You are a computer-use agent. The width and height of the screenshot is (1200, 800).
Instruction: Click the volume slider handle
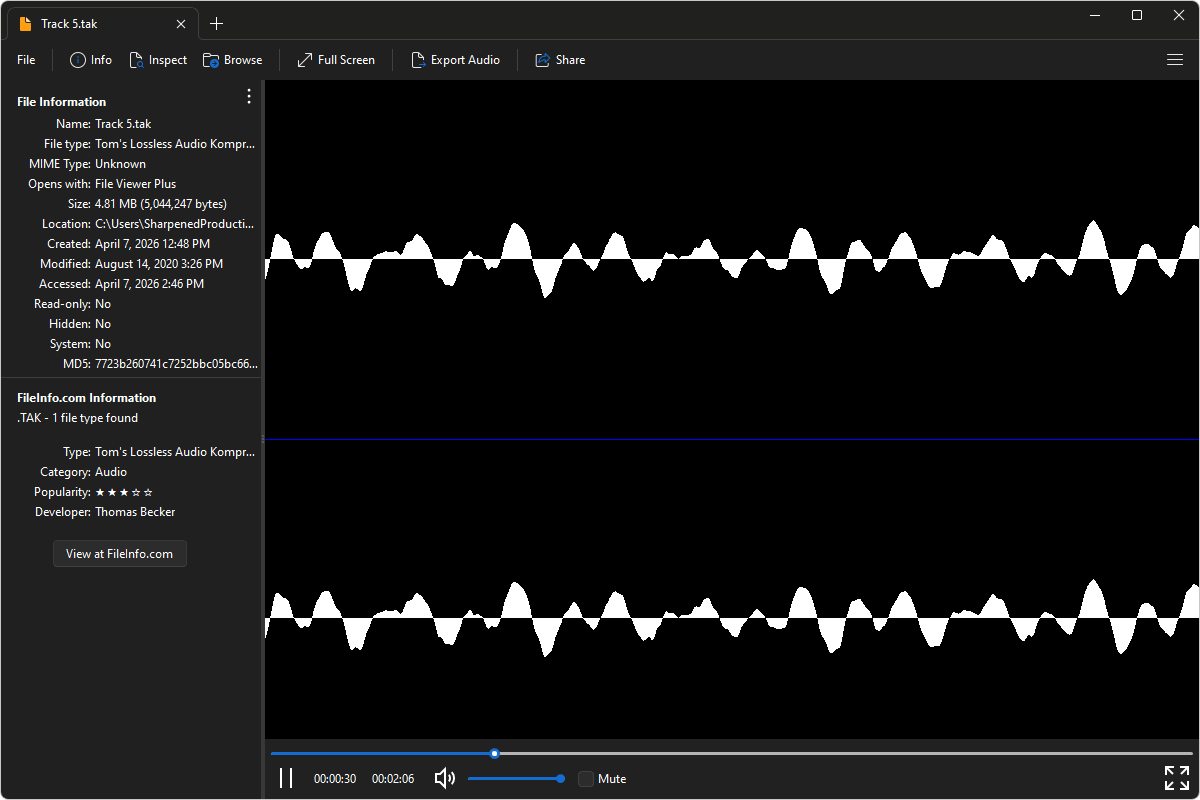click(560, 778)
